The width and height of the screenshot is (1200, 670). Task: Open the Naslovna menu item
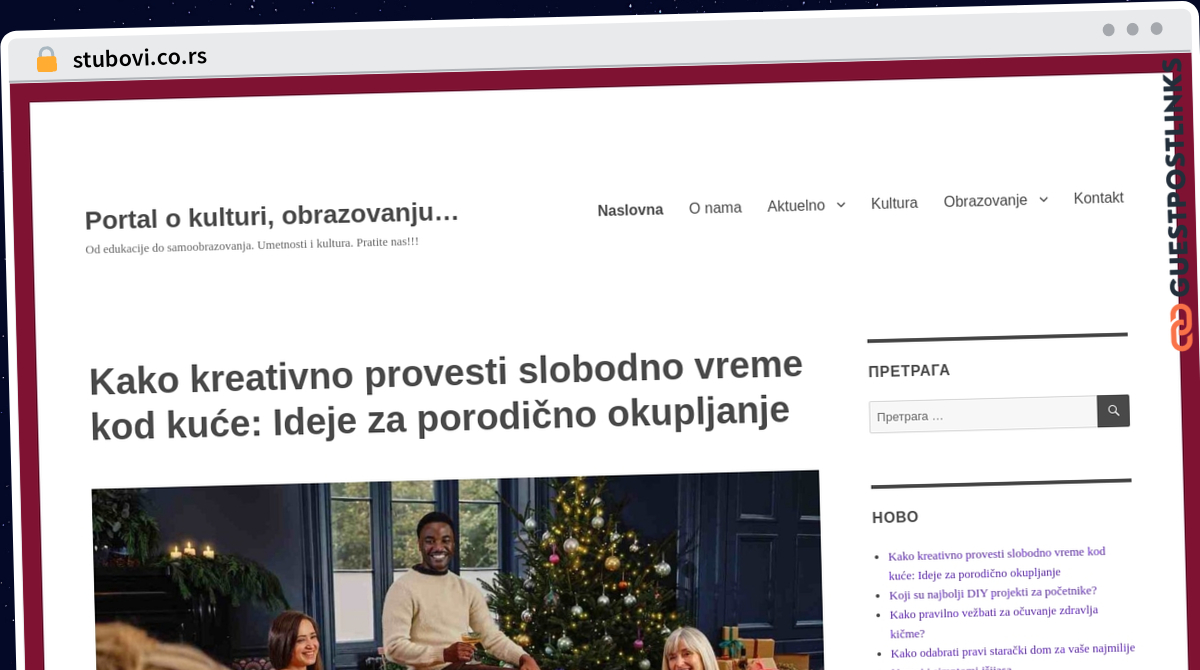point(630,210)
